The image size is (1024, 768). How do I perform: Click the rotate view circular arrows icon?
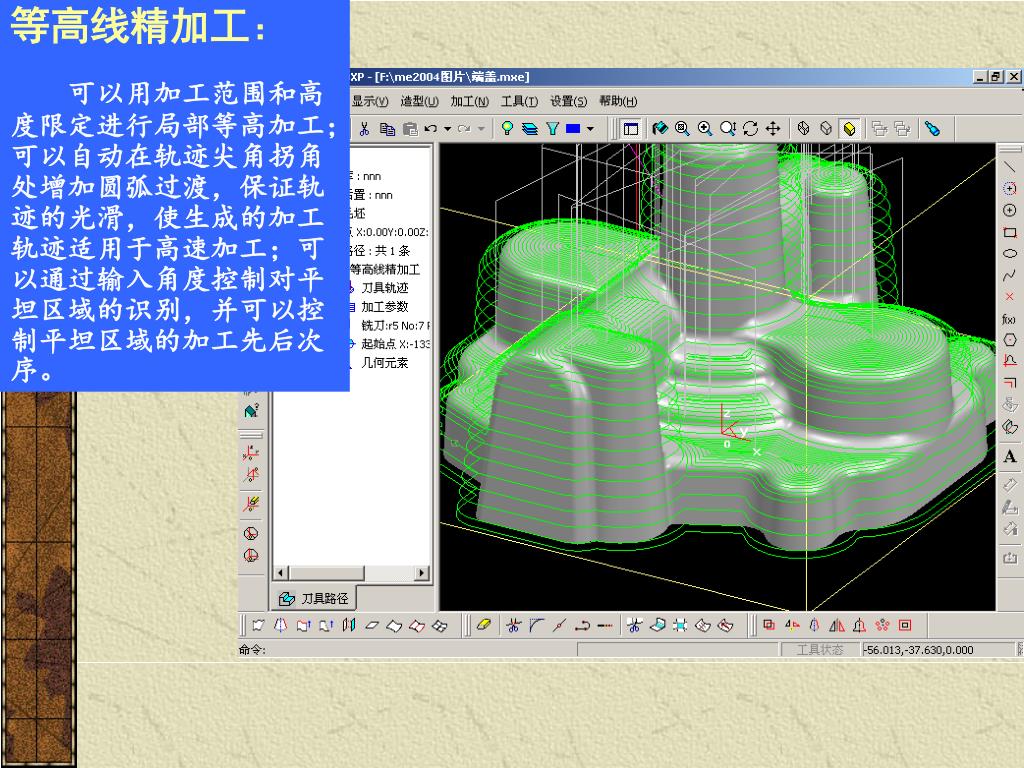tap(750, 128)
